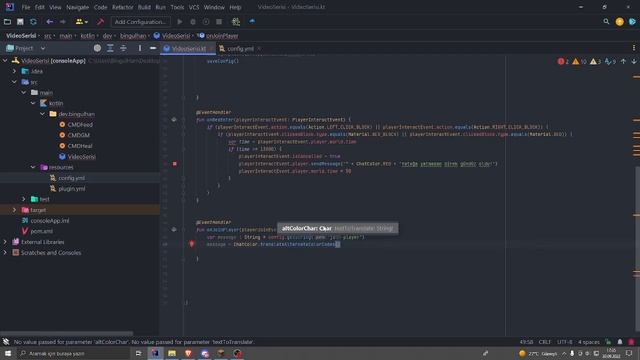
Task: Open the Project Structure icon
Action: pyautogui.click(x=236, y=22)
